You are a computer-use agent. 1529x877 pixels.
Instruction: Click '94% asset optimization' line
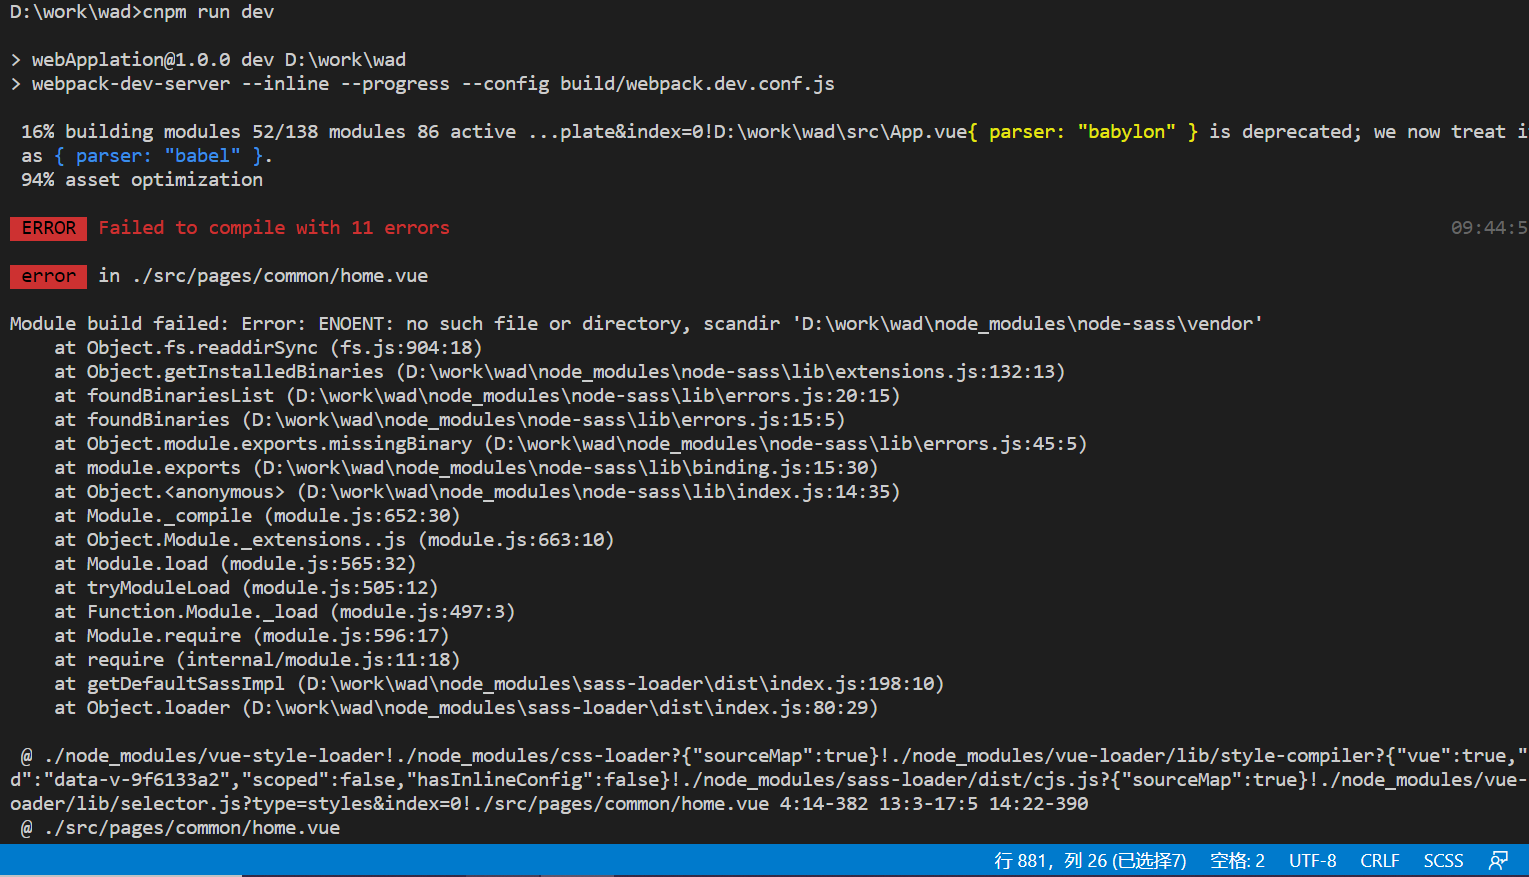142,180
